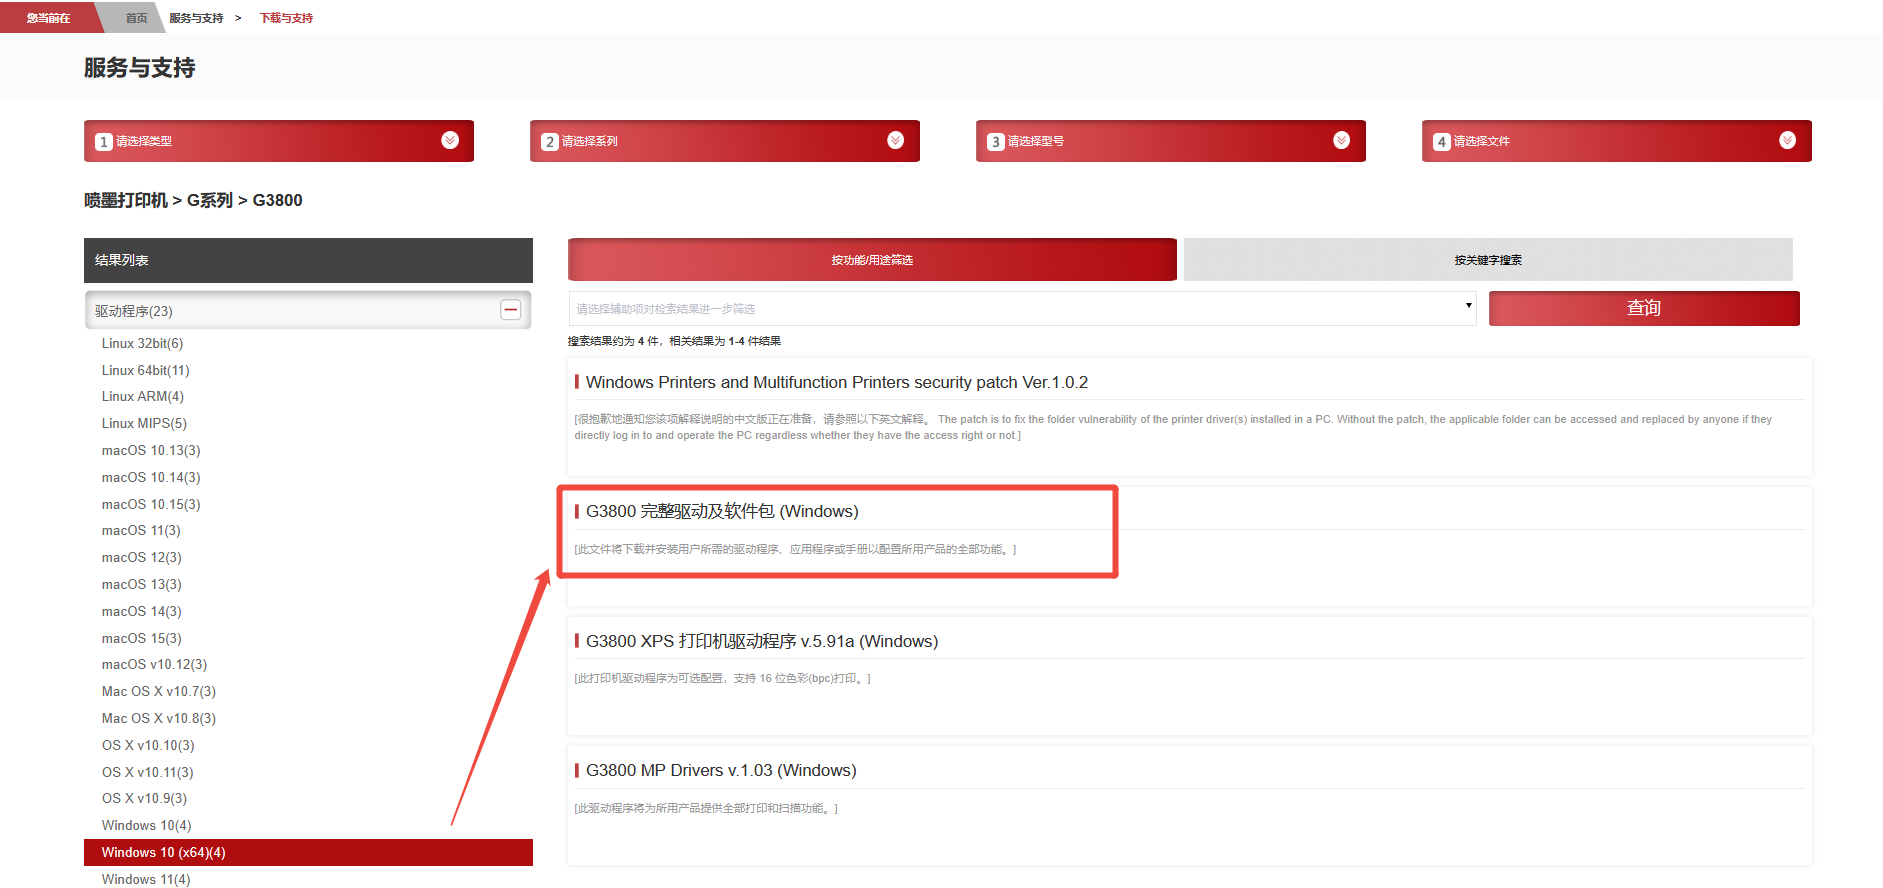Select macOS 13(3) in list
Viewport: 1883px width, 888px height.
click(141, 584)
